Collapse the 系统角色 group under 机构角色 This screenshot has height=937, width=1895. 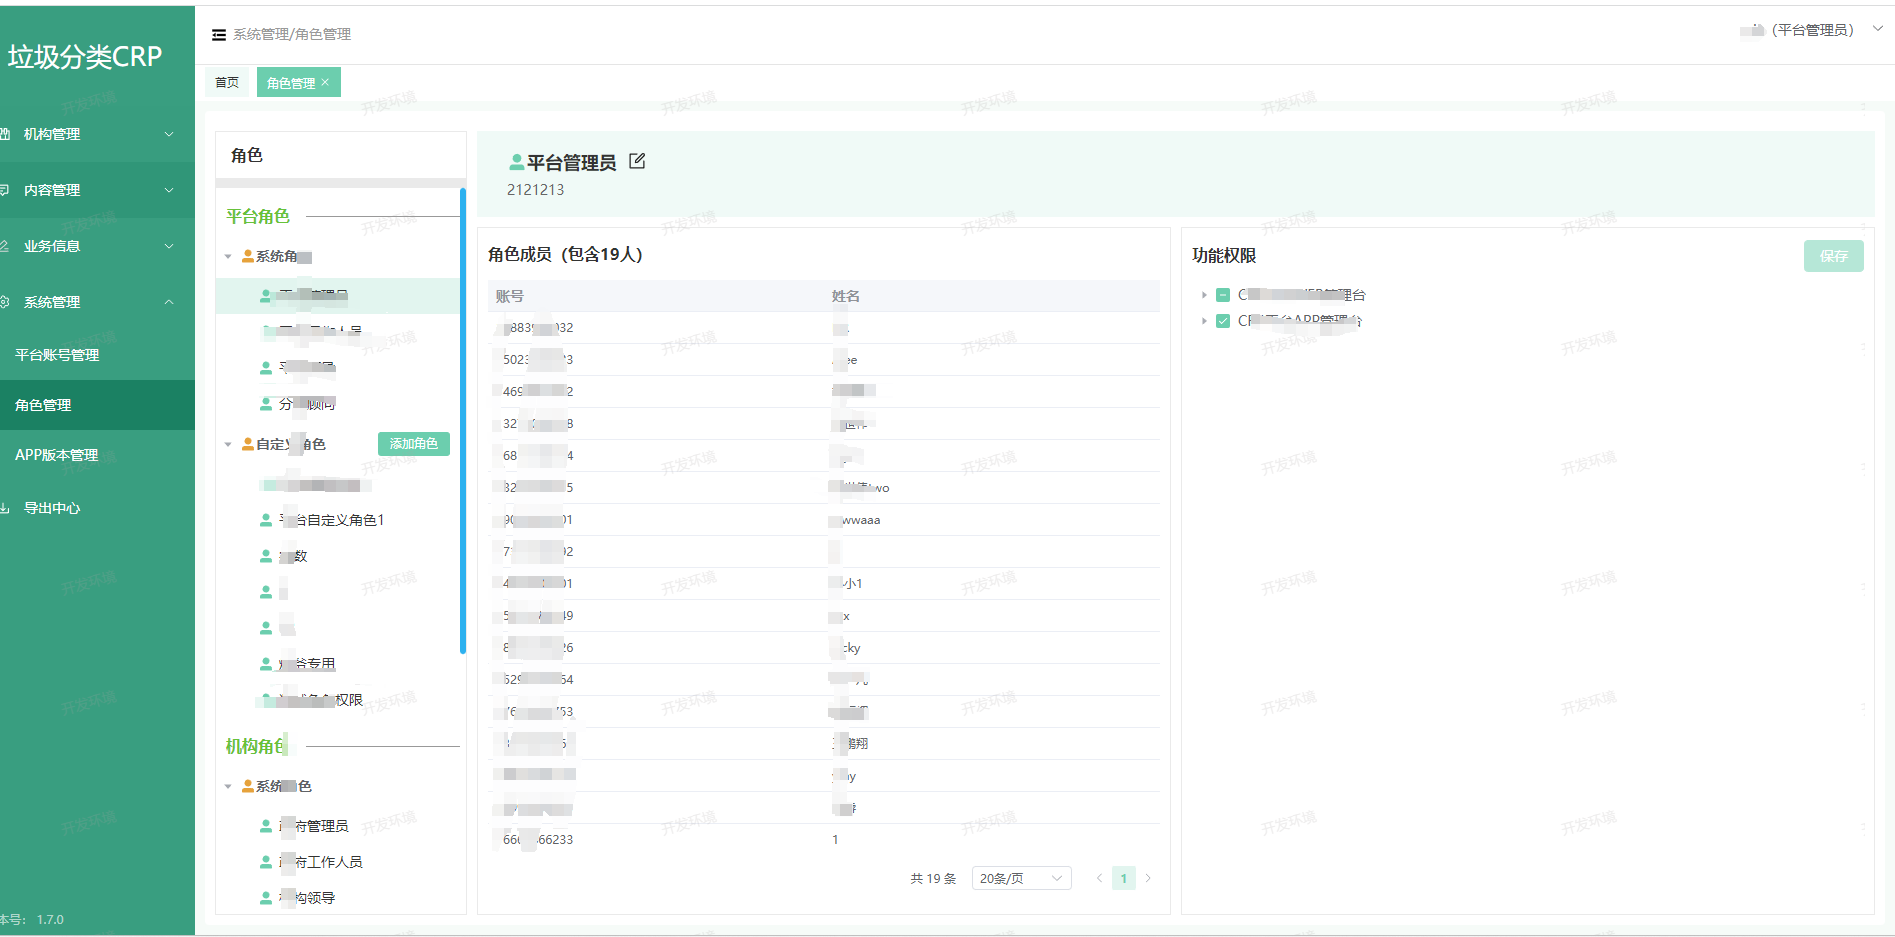point(228,787)
